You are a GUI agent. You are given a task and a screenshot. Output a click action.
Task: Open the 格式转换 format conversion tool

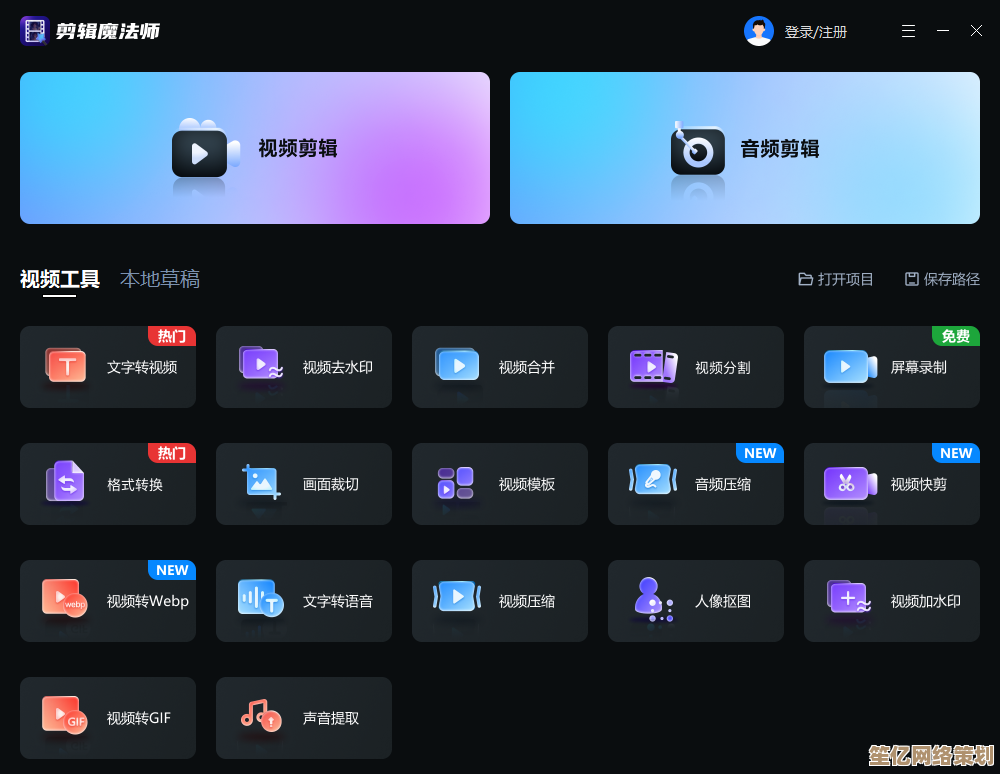coord(108,484)
